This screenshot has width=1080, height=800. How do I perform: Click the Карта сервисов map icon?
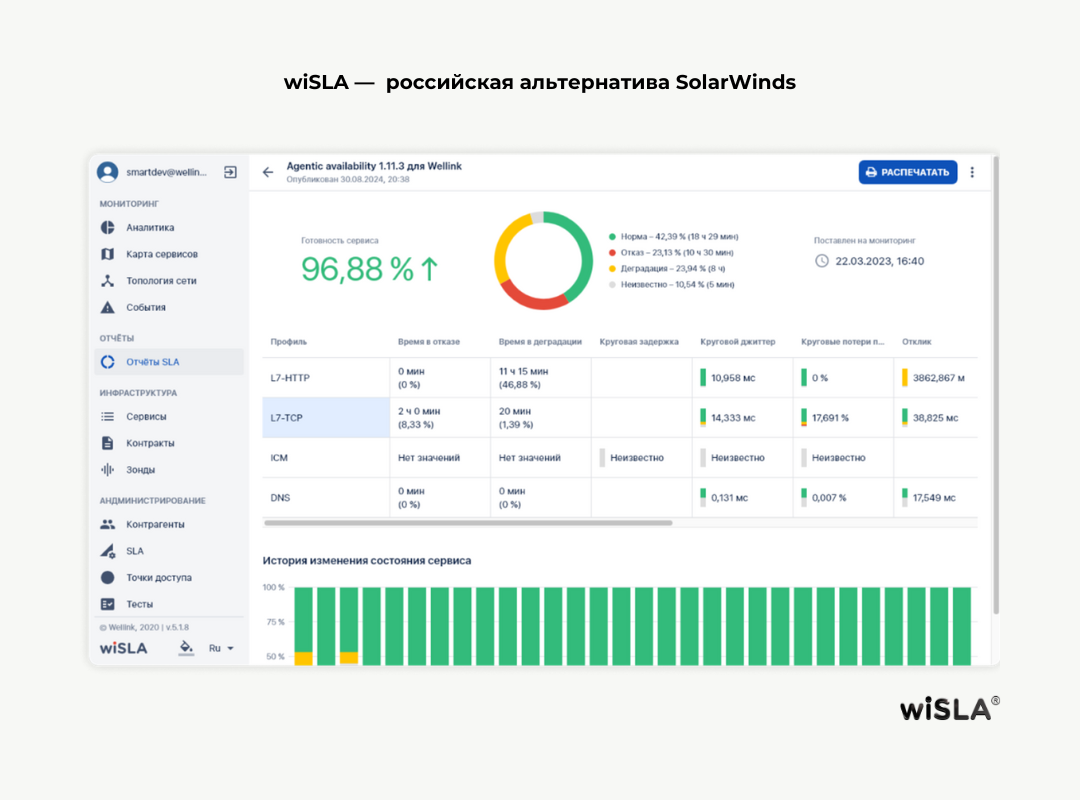click(108, 254)
